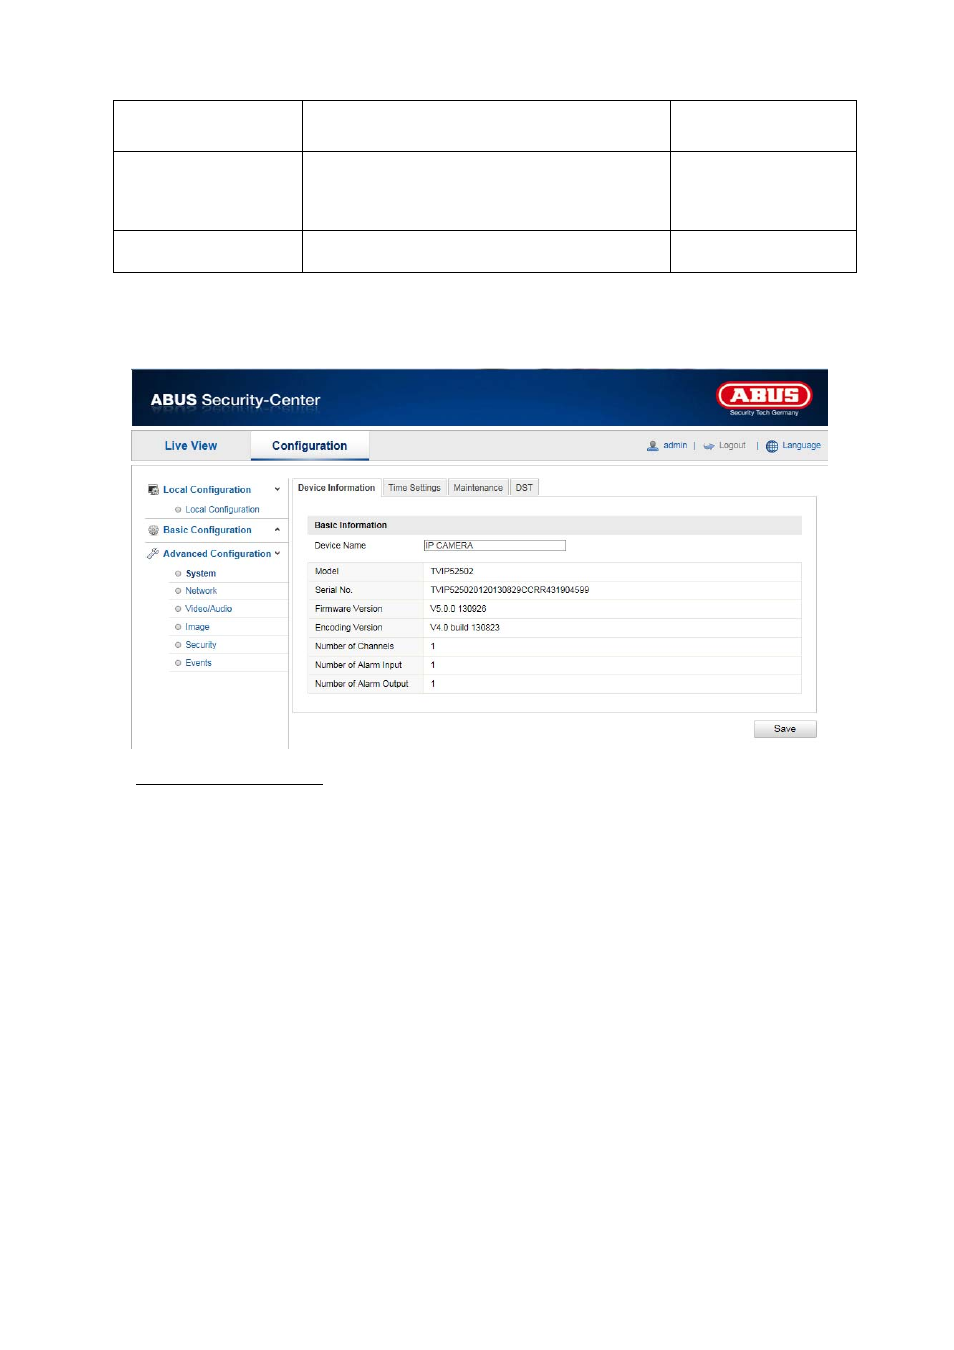
Task: Click the Local Configuration monitor icon
Action: click(153, 490)
